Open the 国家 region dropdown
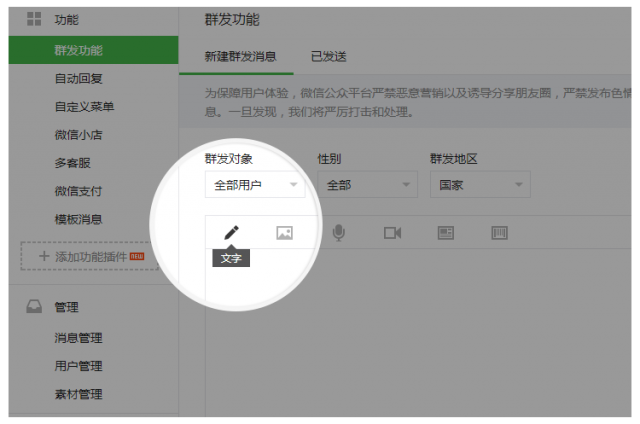 [480, 185]
